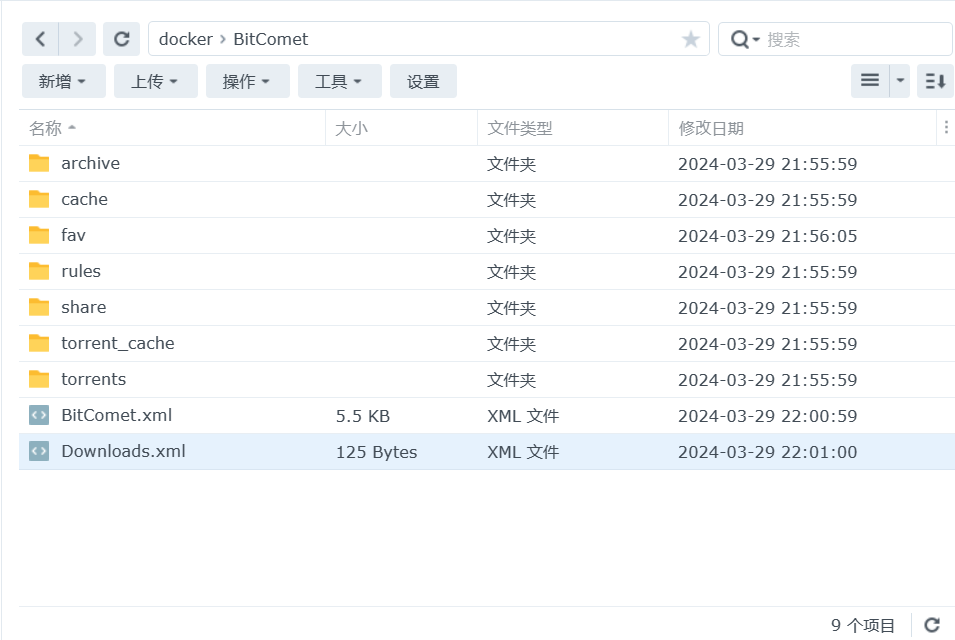Select the share folder name
The height and width of the screenshot is (640, 955).
coord(83,307)
